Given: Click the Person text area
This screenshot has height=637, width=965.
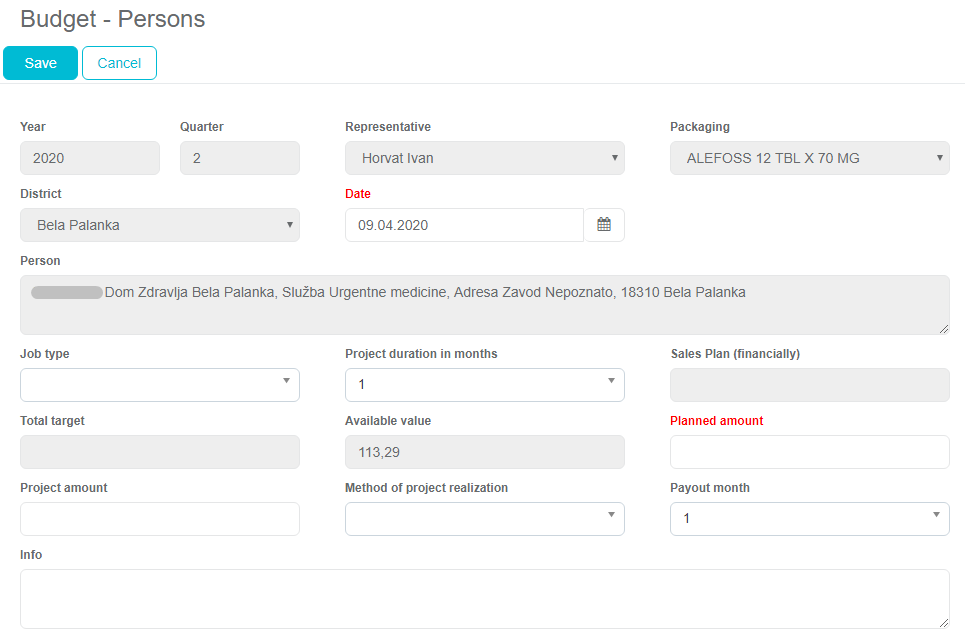Looking at the screenshot, I should tap(484, 305).
